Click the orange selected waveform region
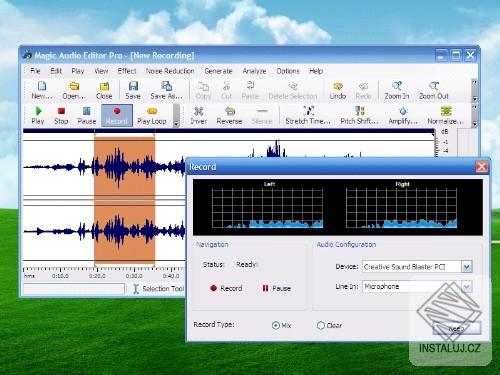500x375 pixels. pyautogui.click(x=124, y=199)
